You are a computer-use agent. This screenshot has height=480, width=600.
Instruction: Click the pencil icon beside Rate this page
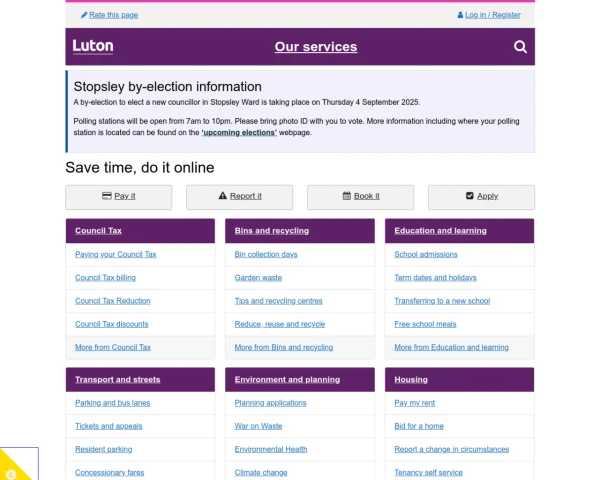pos(84,15)
